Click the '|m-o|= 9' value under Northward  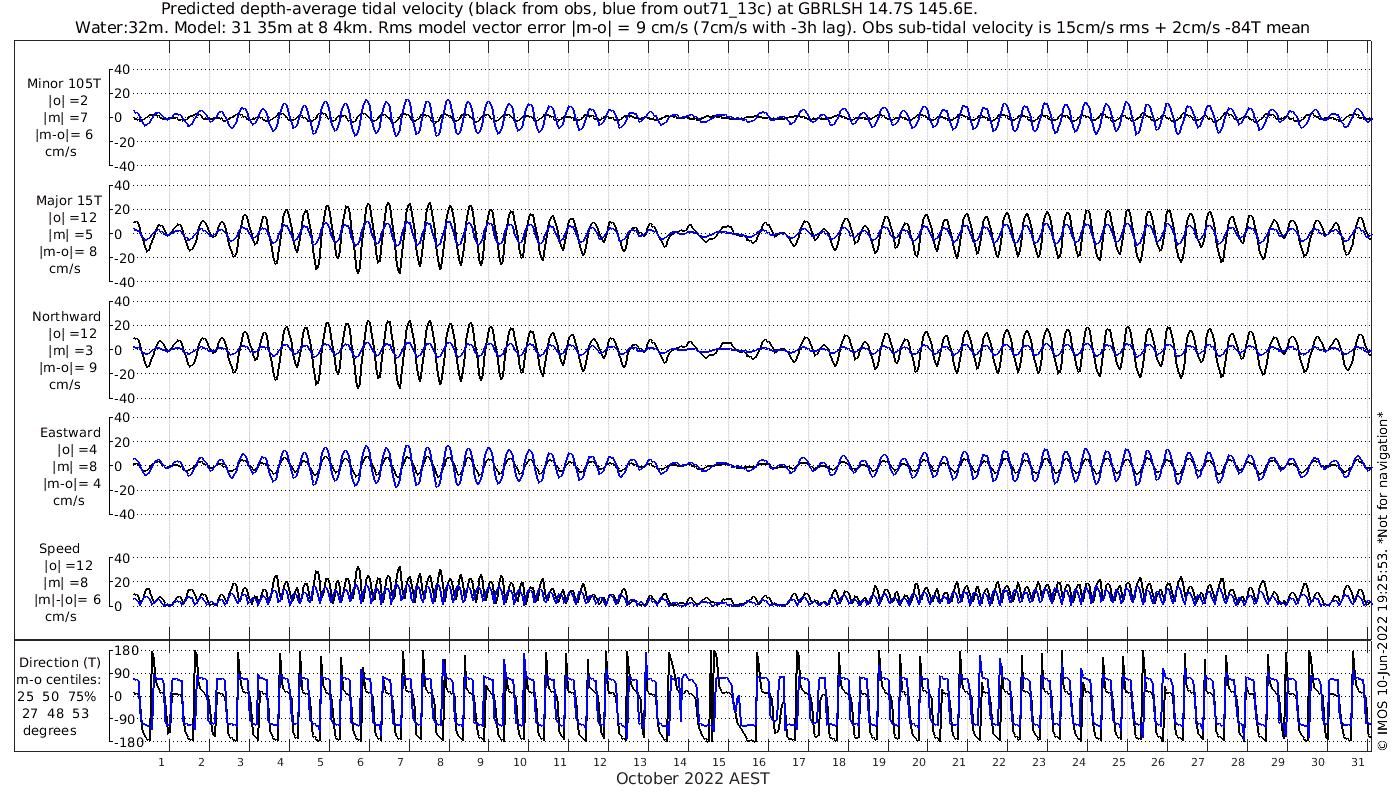[x=67, y=367]
